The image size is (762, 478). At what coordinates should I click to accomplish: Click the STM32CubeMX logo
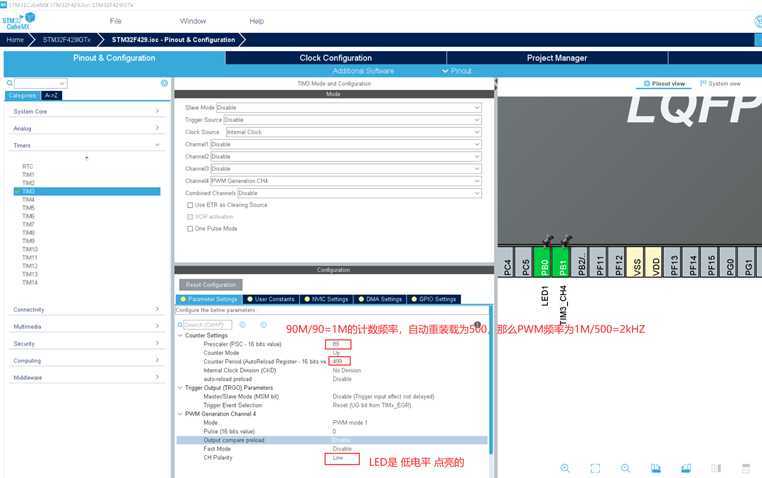[x=18, y=21]
